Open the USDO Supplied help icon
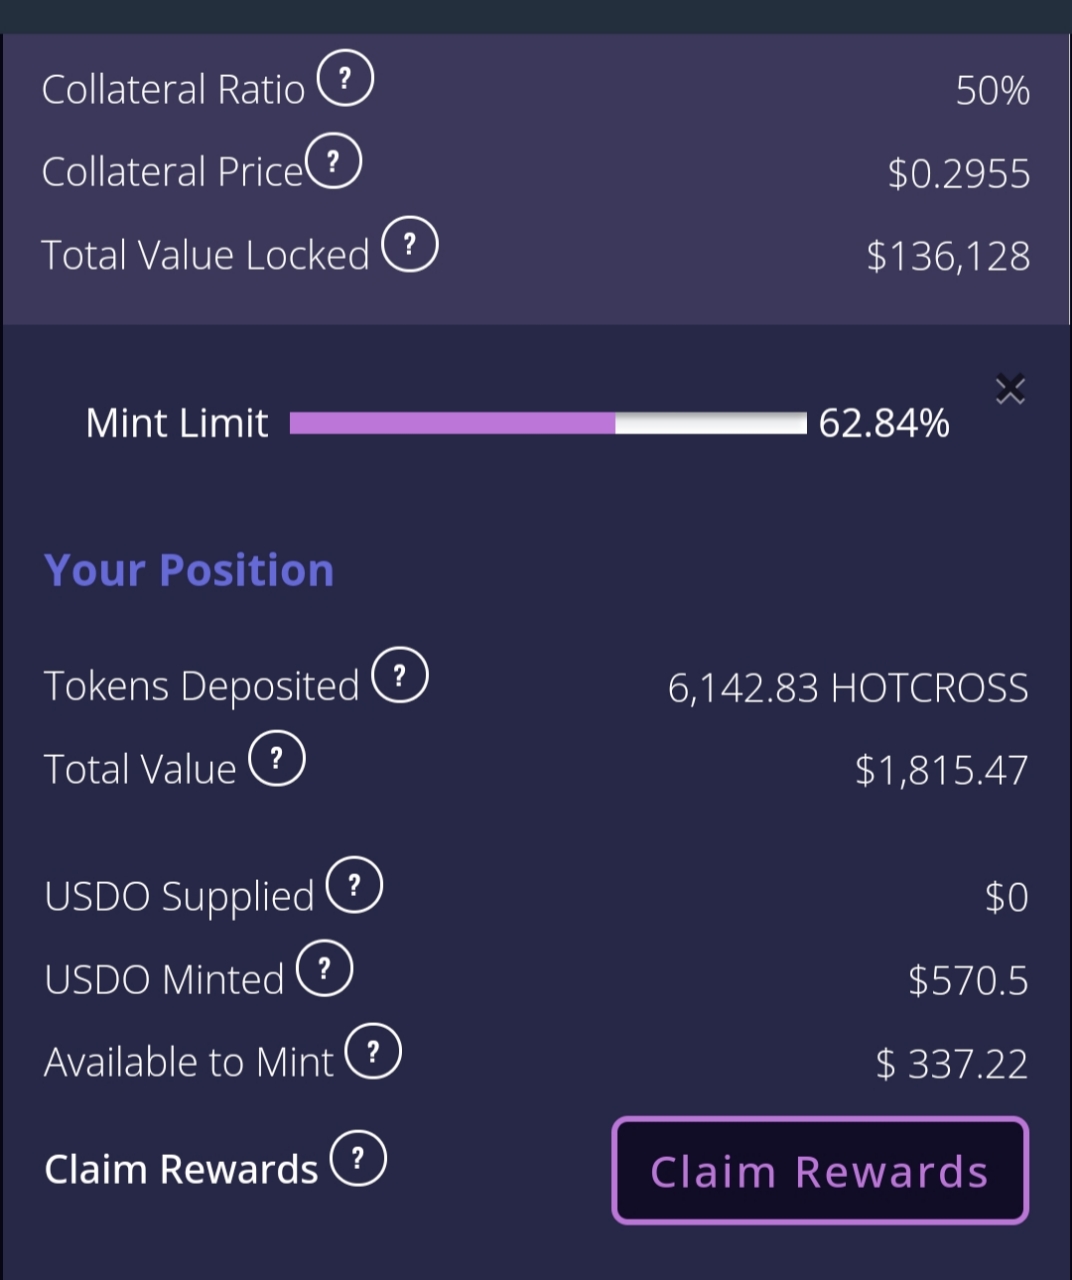Viewport: 1072px width, 1280px height. [354, 885]
